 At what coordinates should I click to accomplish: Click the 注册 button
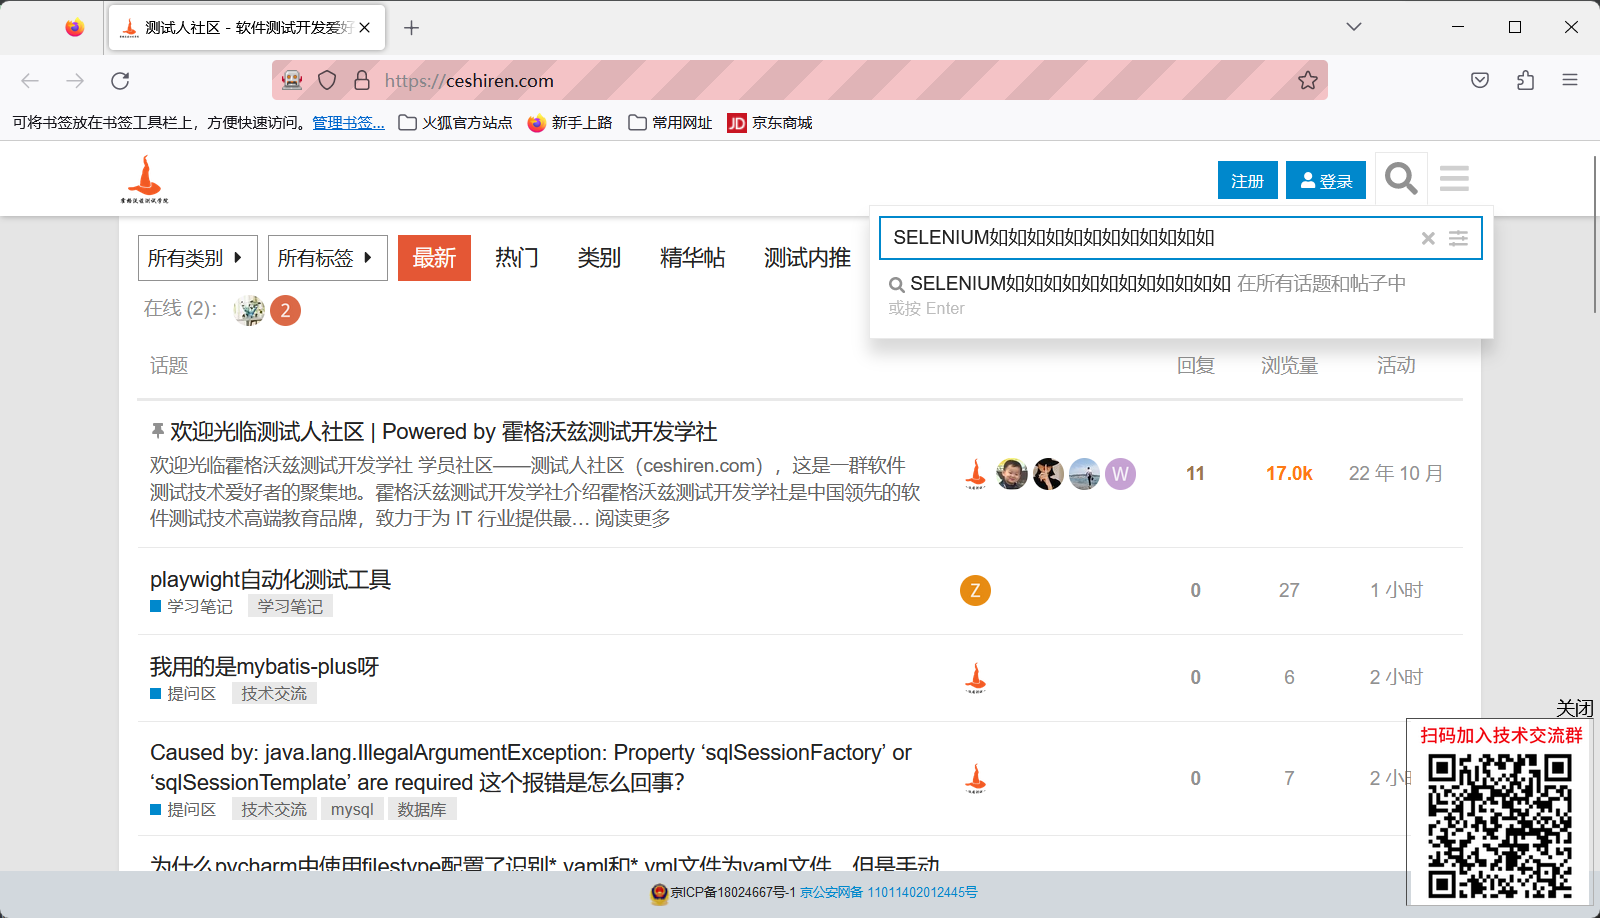(1248, 180)
